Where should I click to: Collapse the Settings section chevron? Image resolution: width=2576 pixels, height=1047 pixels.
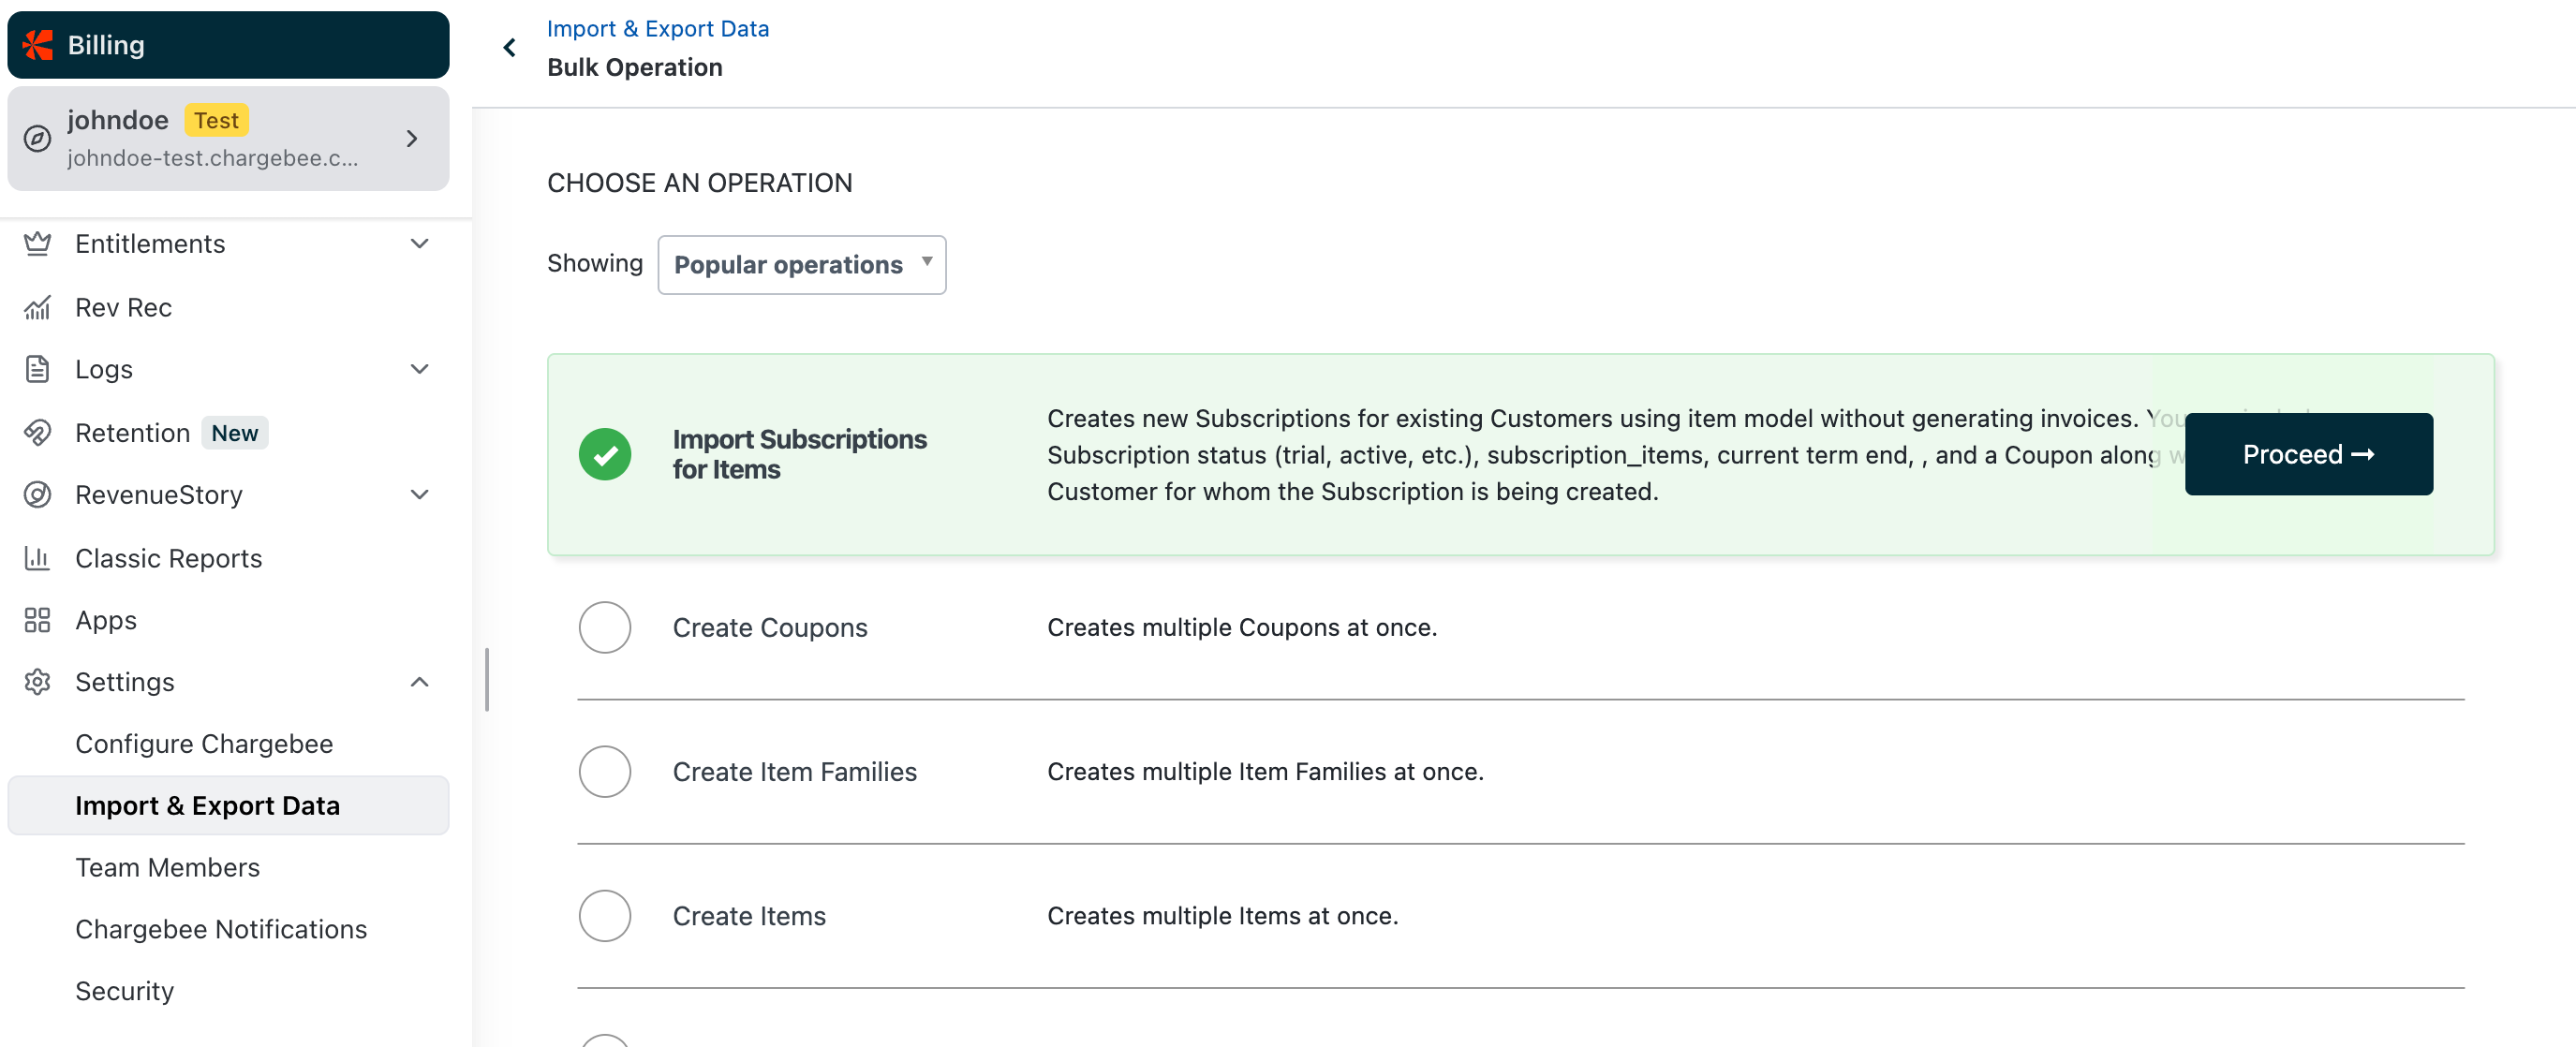420,682
